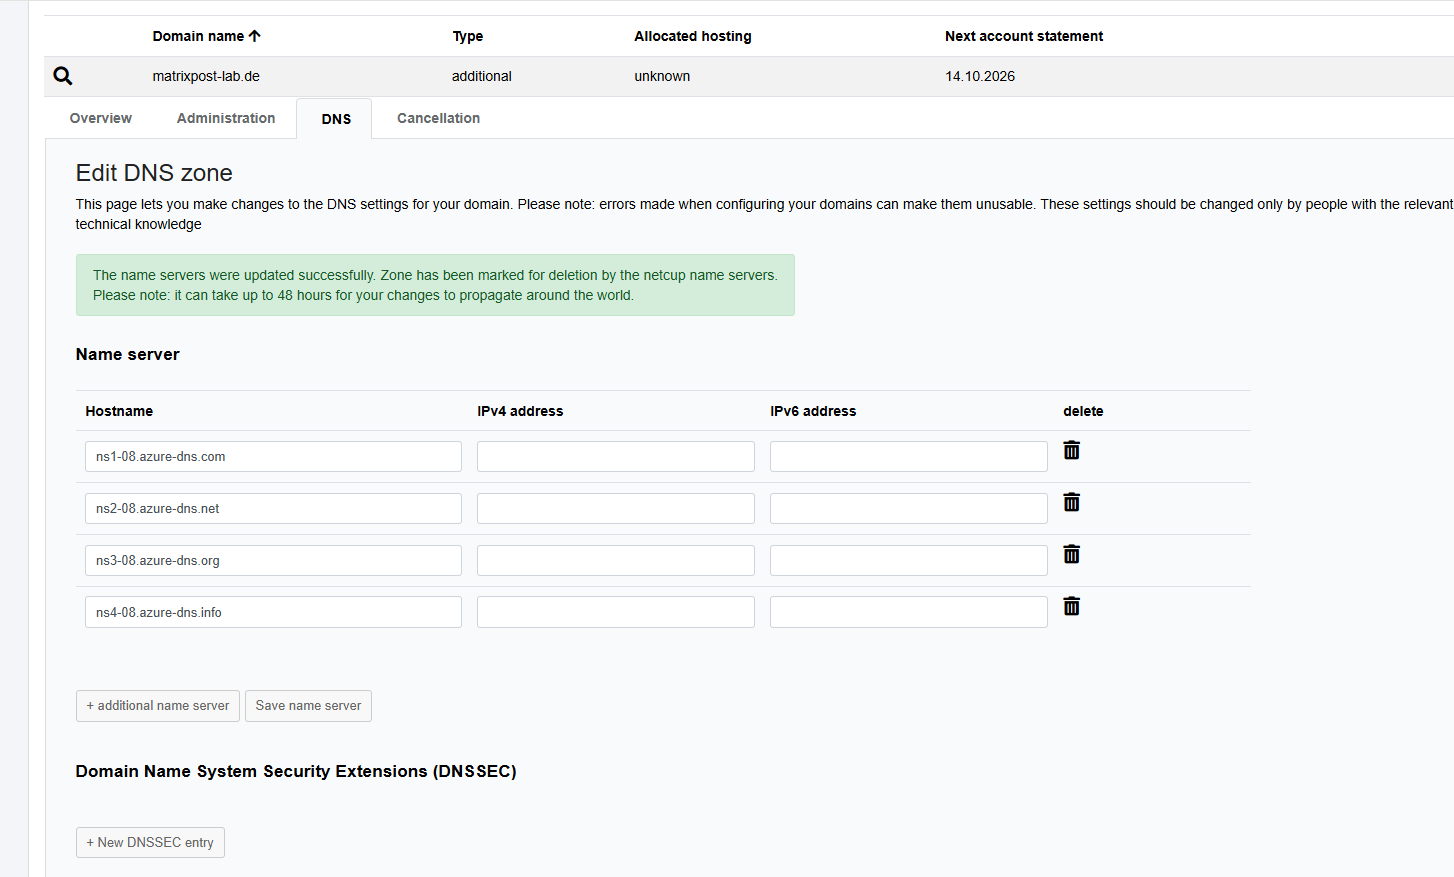Select the DNS tab

click(x=336, y=119)
